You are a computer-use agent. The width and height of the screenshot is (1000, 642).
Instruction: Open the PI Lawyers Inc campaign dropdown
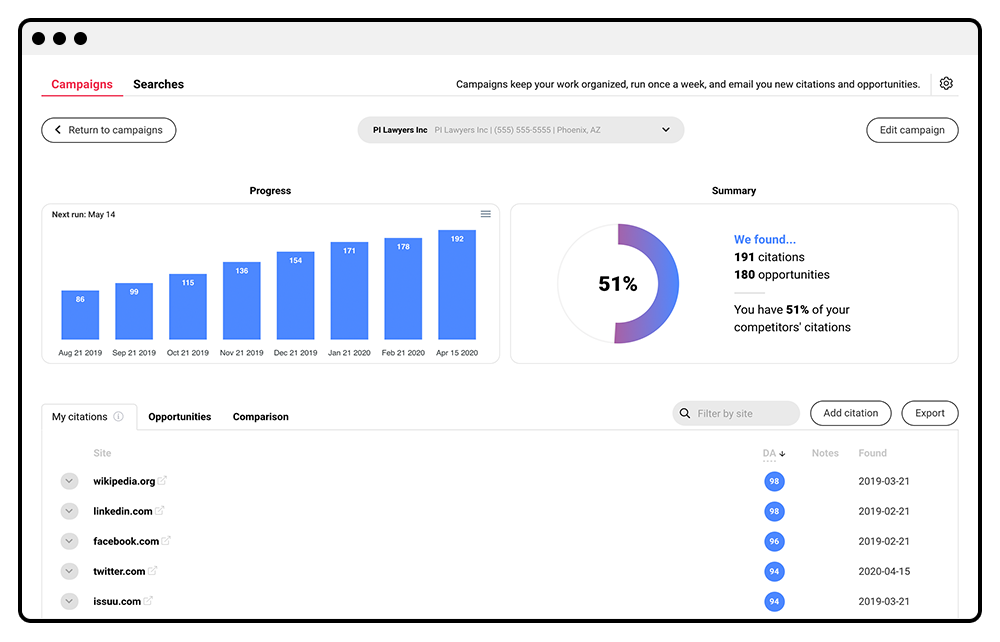click(666, 130)
